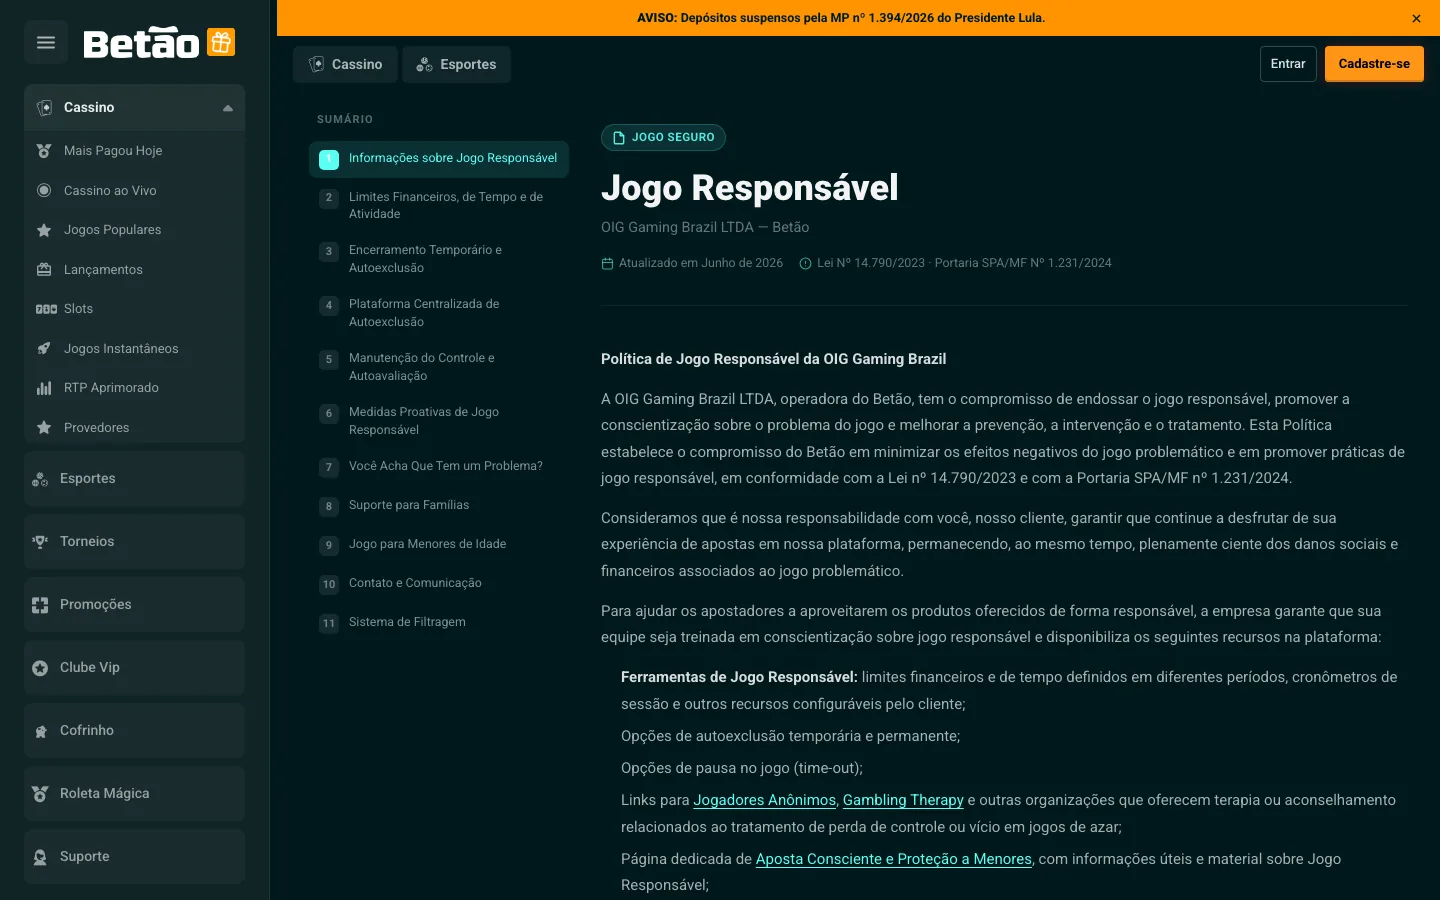Click the Entrar login button
Screen dimensions: 1440x900
[x=1288, y=64]
